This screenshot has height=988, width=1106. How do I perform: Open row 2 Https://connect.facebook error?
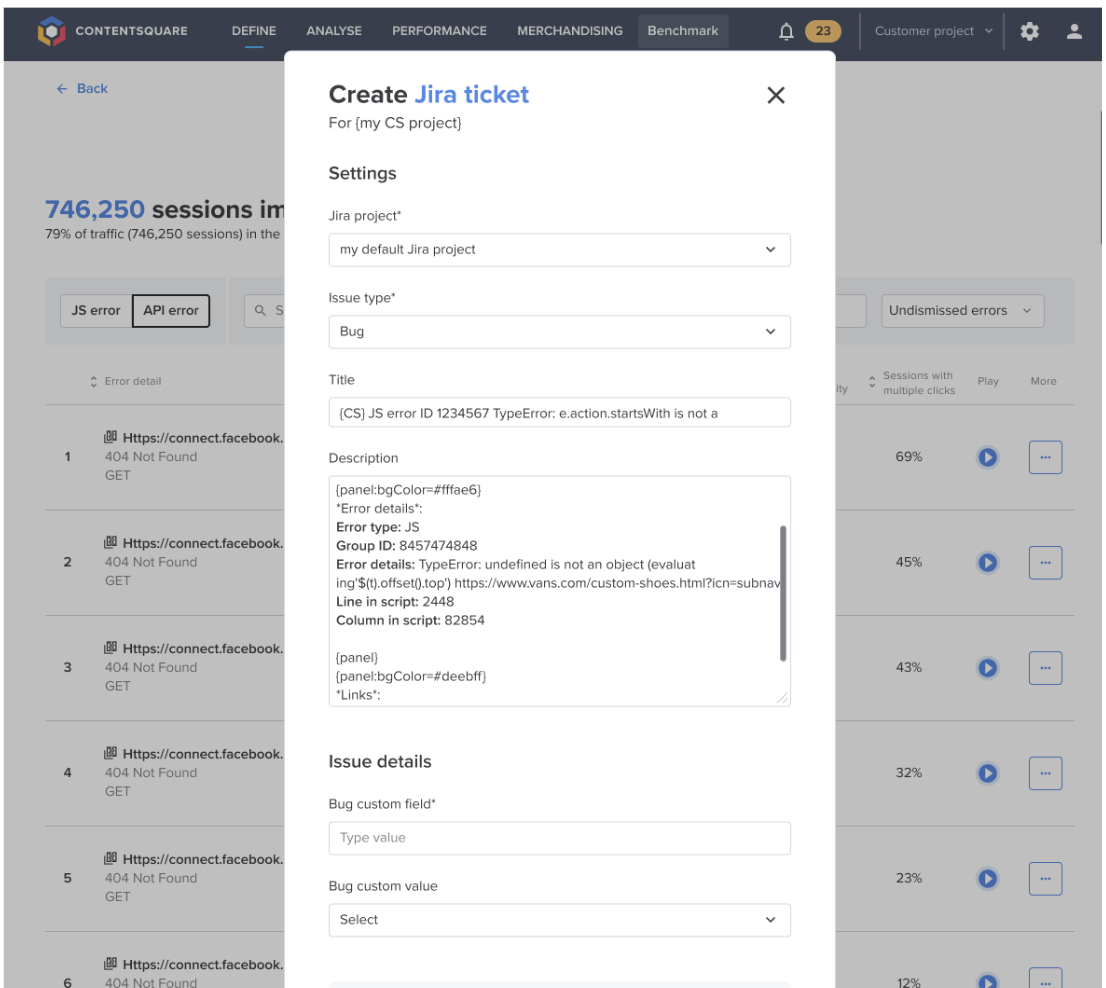[x=202, y=543]
